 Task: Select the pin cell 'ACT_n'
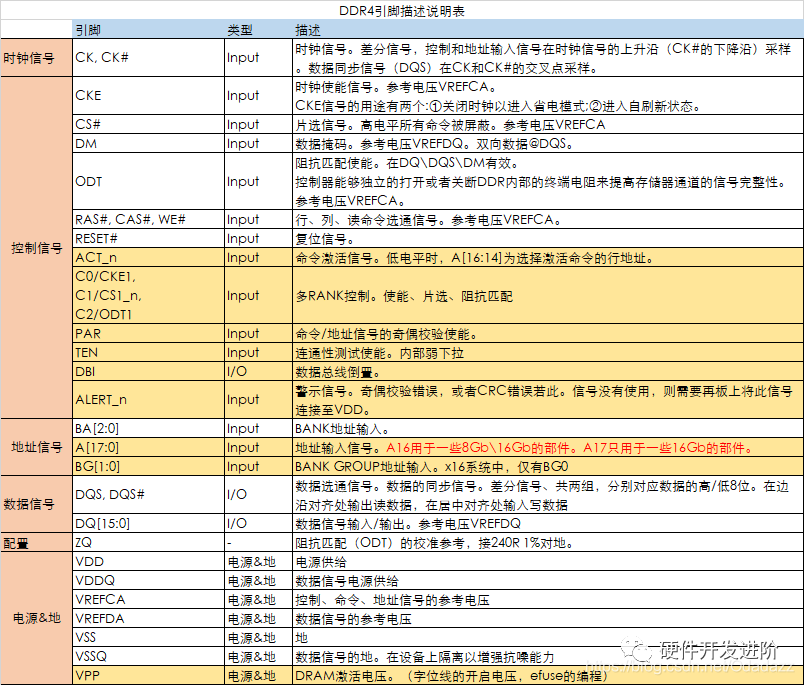click(x=149, y=257)
